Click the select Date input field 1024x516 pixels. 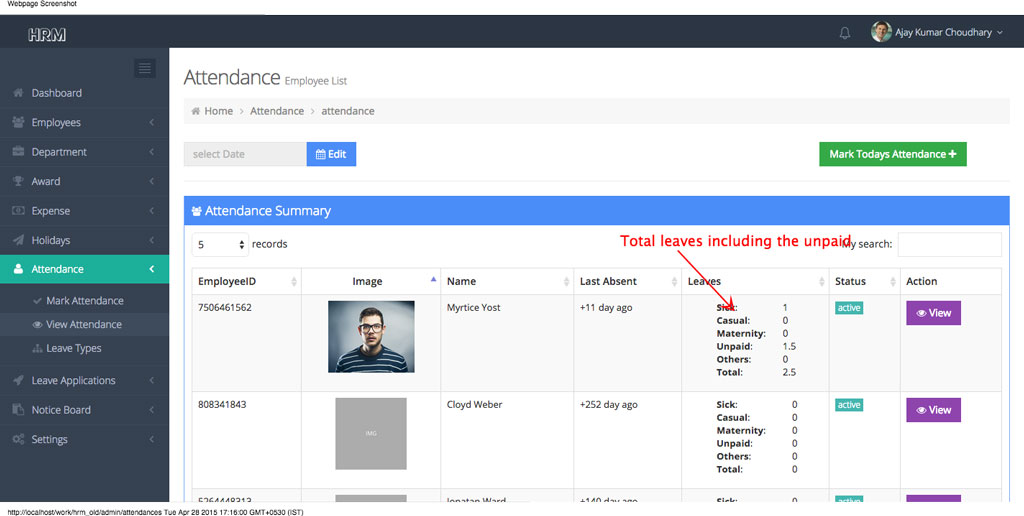tap(245, 154)
